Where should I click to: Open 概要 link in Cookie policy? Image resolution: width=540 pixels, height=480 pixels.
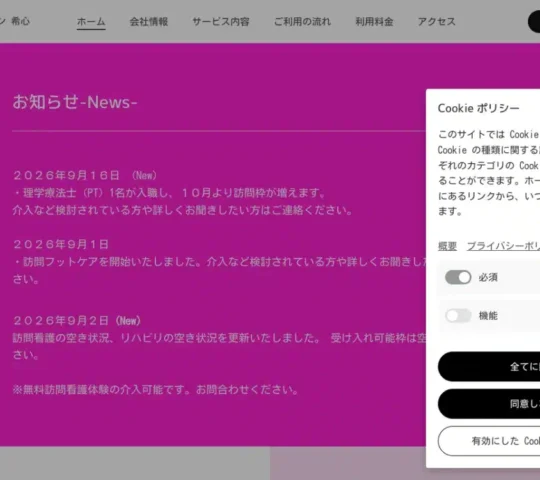(447, 246)
